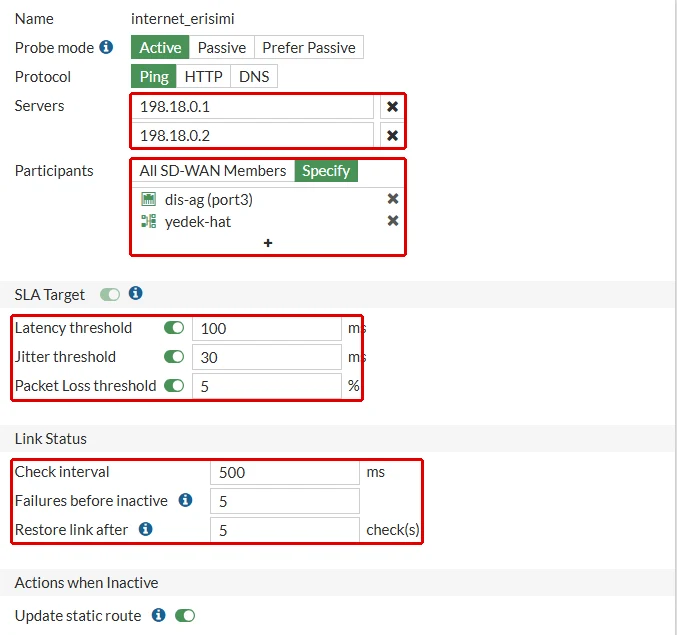Toggle Jitter threshold switch
This screenshot has width=677, height=635.
point(174,357)
